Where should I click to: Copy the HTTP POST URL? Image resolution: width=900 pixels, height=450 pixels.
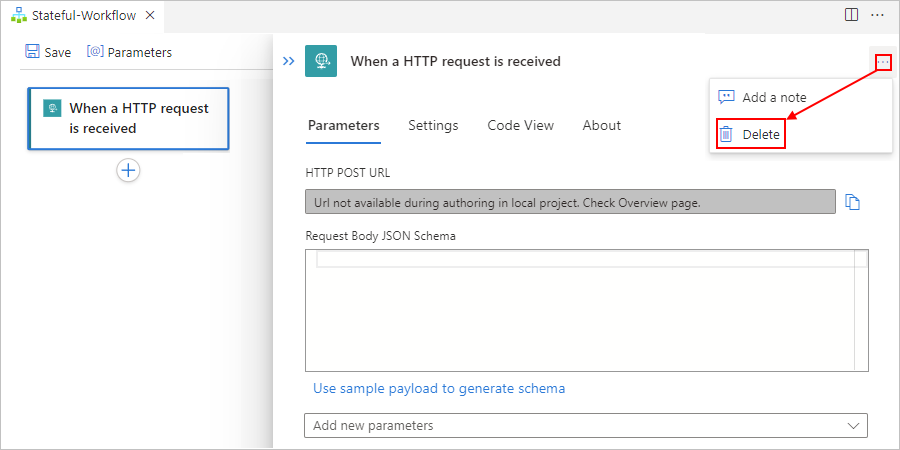coord(852,202)
